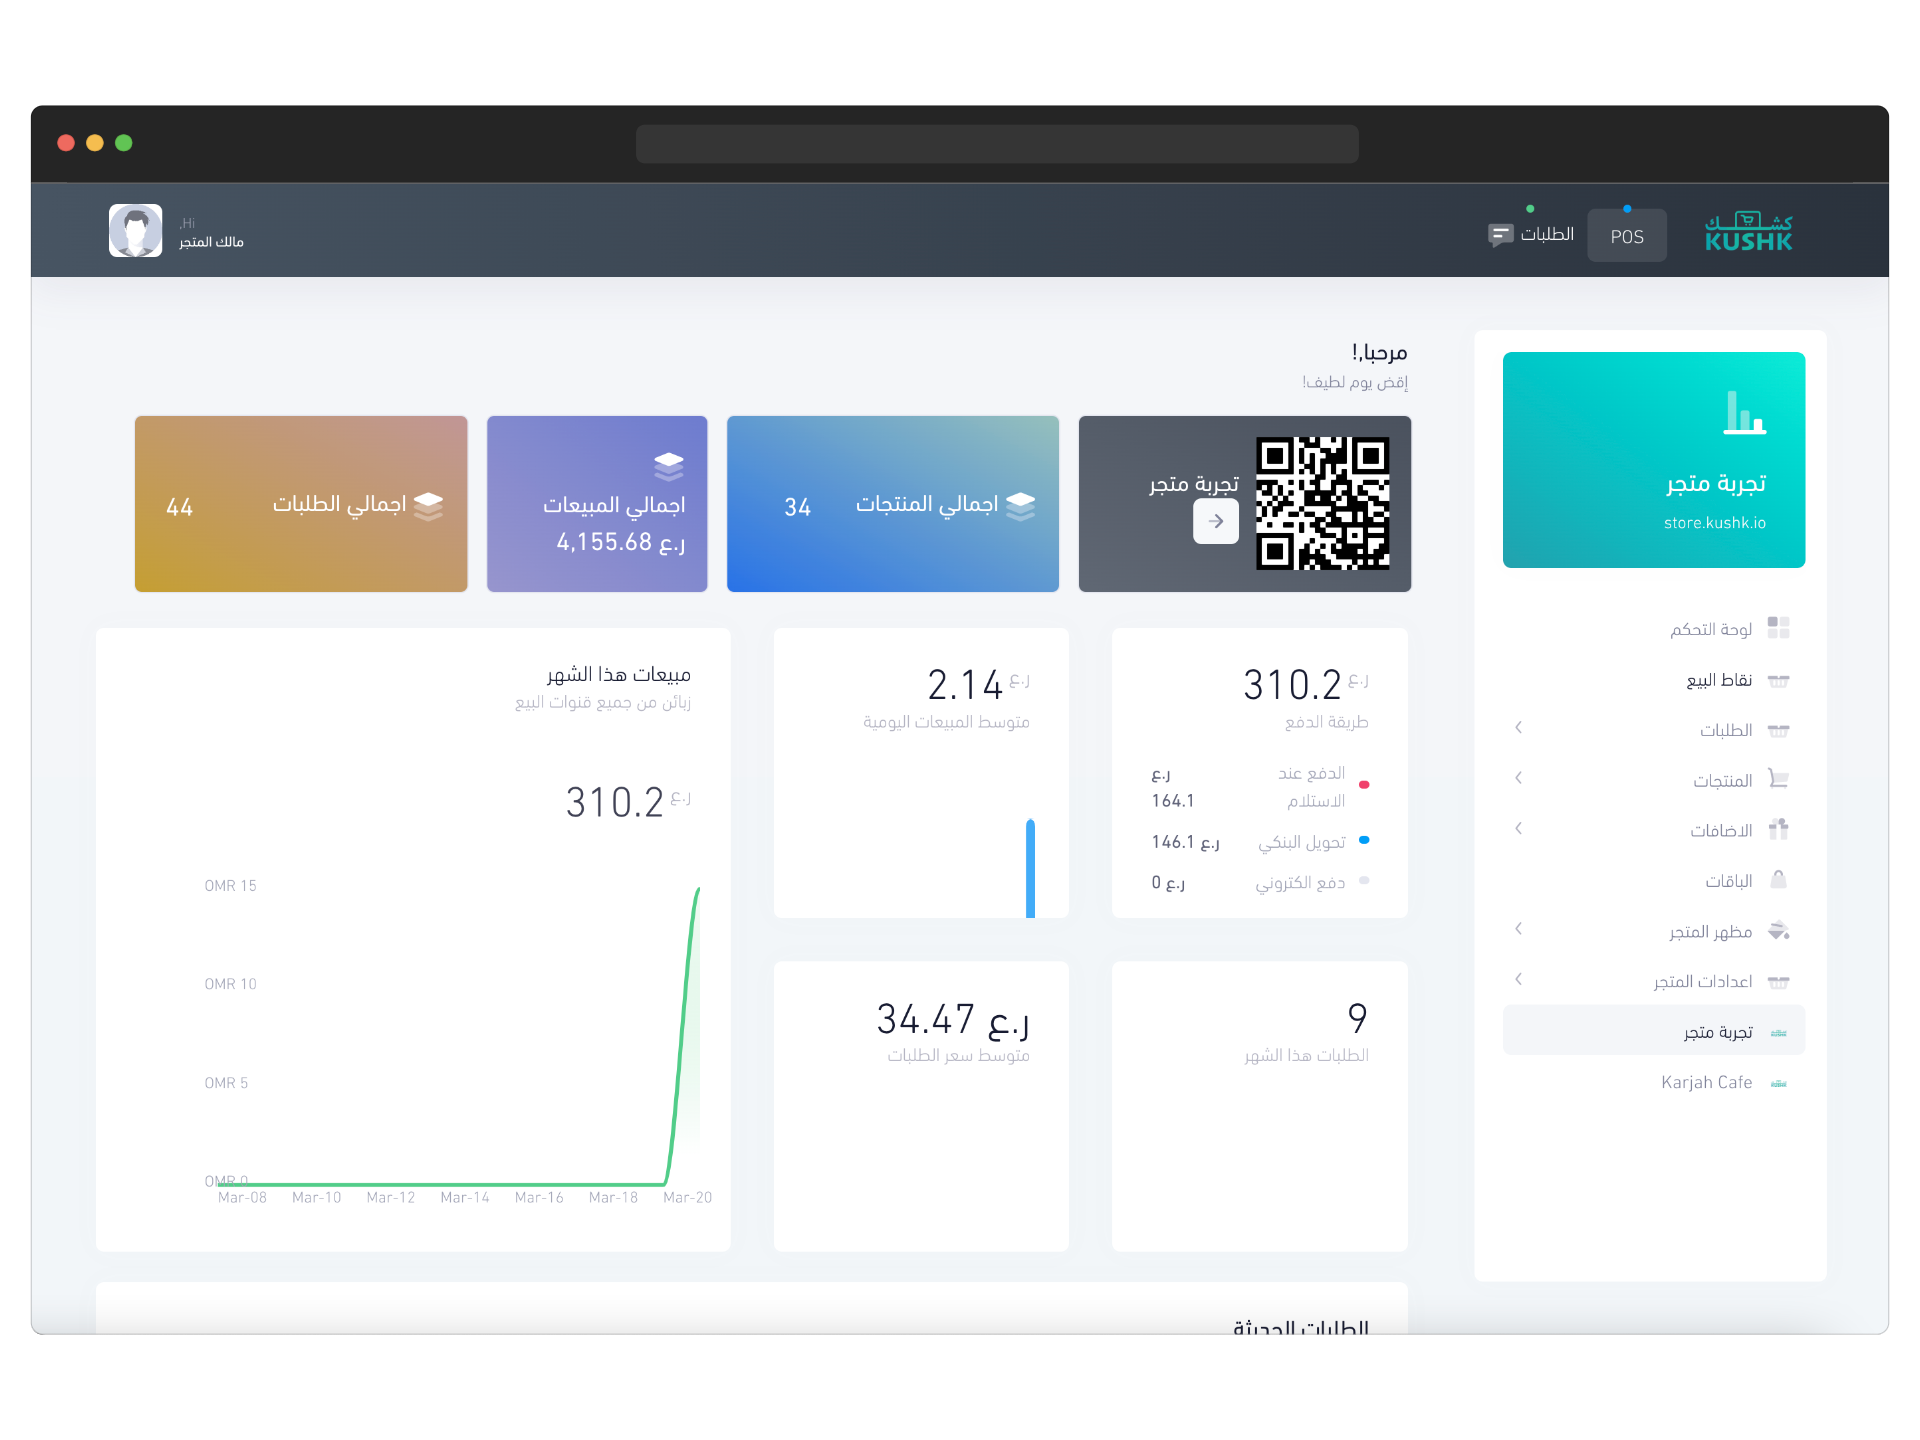
Task: Expand the الطلبات sidebar submenu chevron
Action: [1518, 728]
